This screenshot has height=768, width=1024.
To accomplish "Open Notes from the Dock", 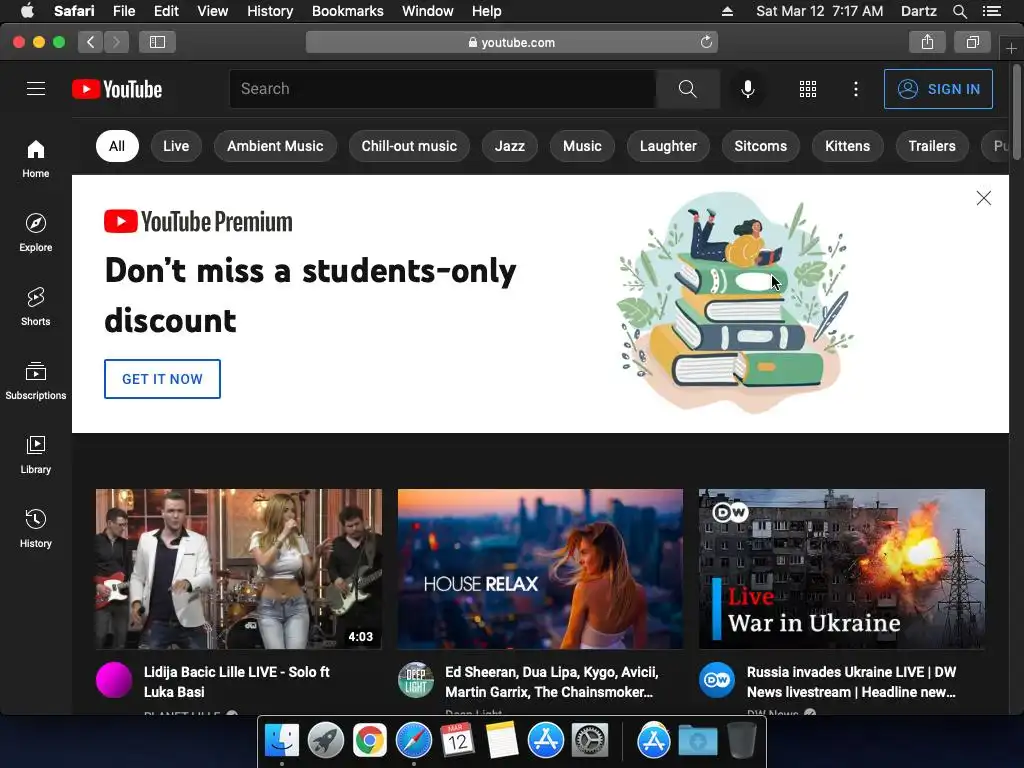I will (502, 741).
